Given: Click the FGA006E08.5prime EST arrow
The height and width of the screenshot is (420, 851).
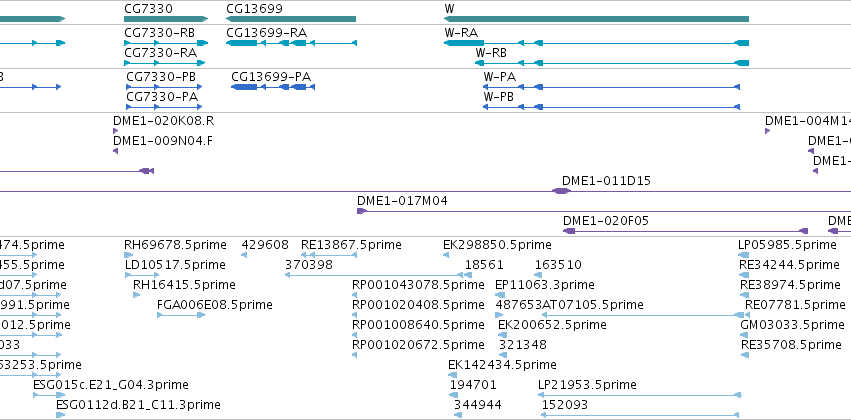Looking at the screenshot, I should (x=181, y=315).
